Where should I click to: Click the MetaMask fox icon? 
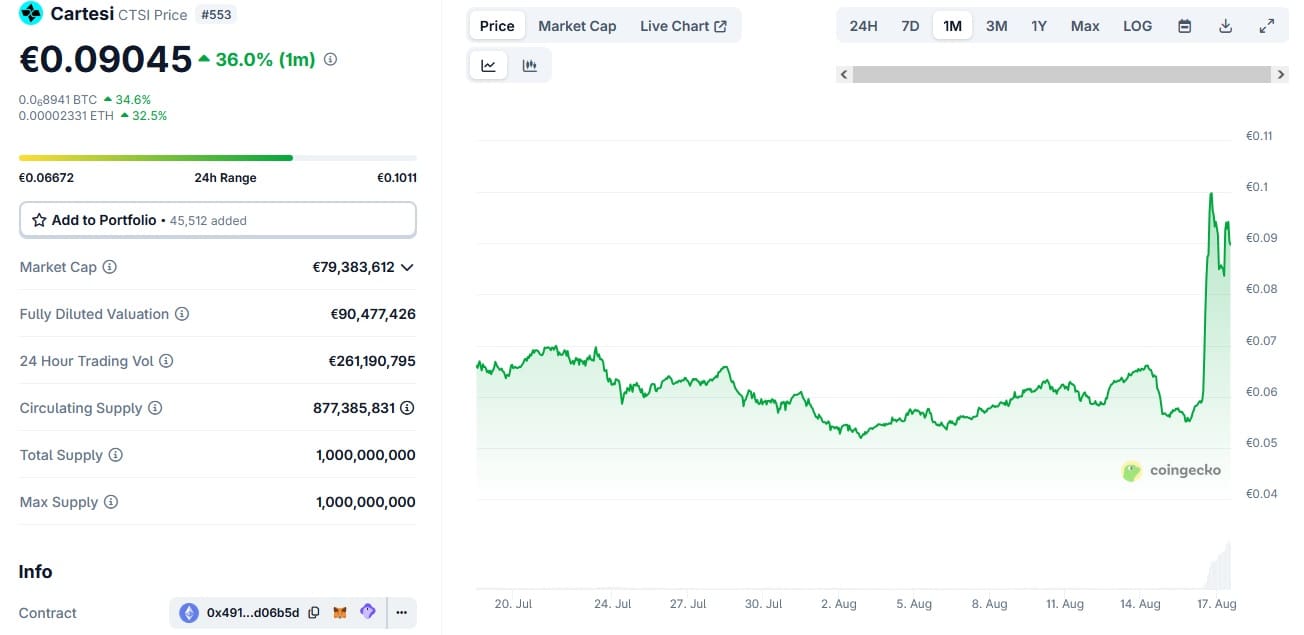click(340, 612)
